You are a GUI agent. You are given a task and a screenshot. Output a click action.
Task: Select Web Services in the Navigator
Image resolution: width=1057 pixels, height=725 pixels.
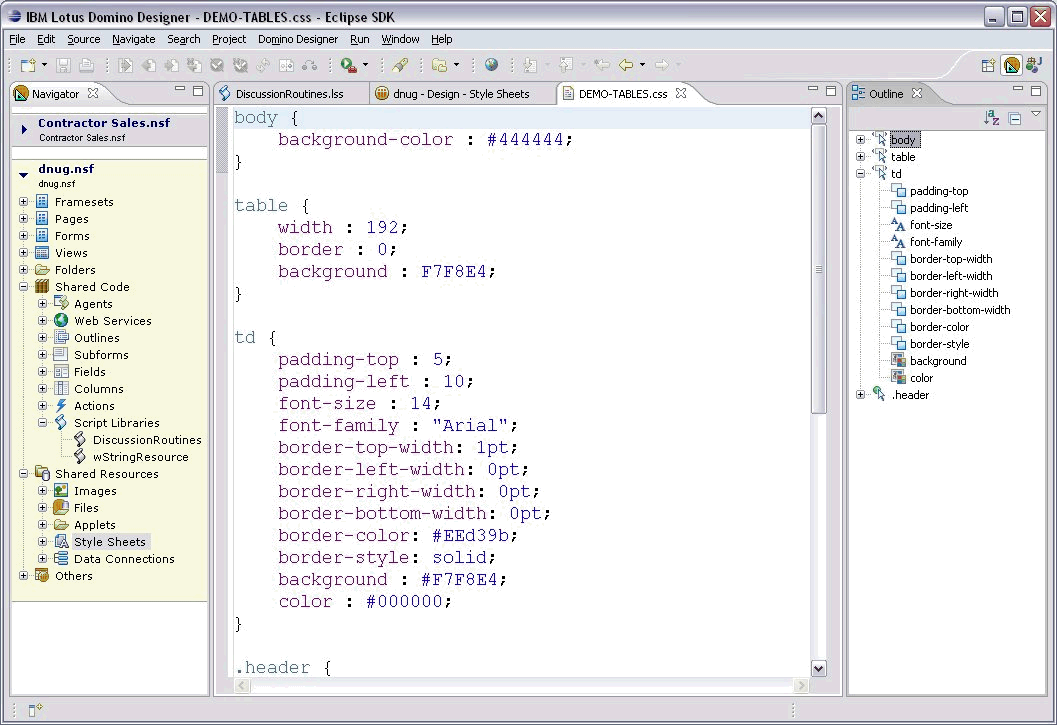[x=113, y=320]
